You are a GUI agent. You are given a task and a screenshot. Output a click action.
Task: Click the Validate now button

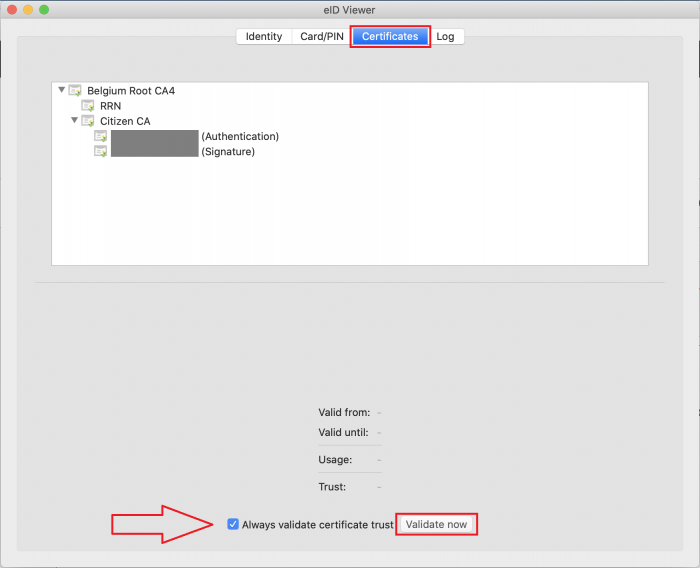436,524
